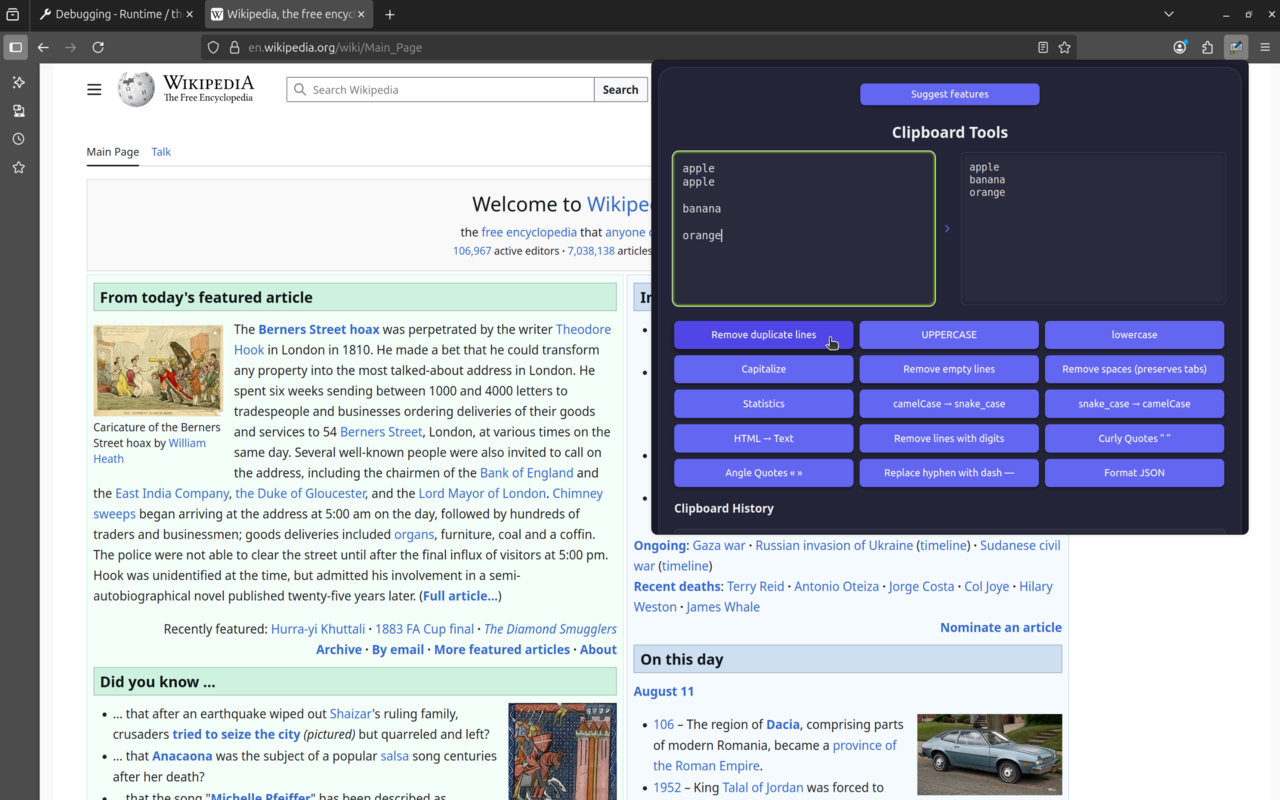Screen dimensions: 1280x800
Task: Click the Wikipedia globe logo
Action: [x=136, y=89]
